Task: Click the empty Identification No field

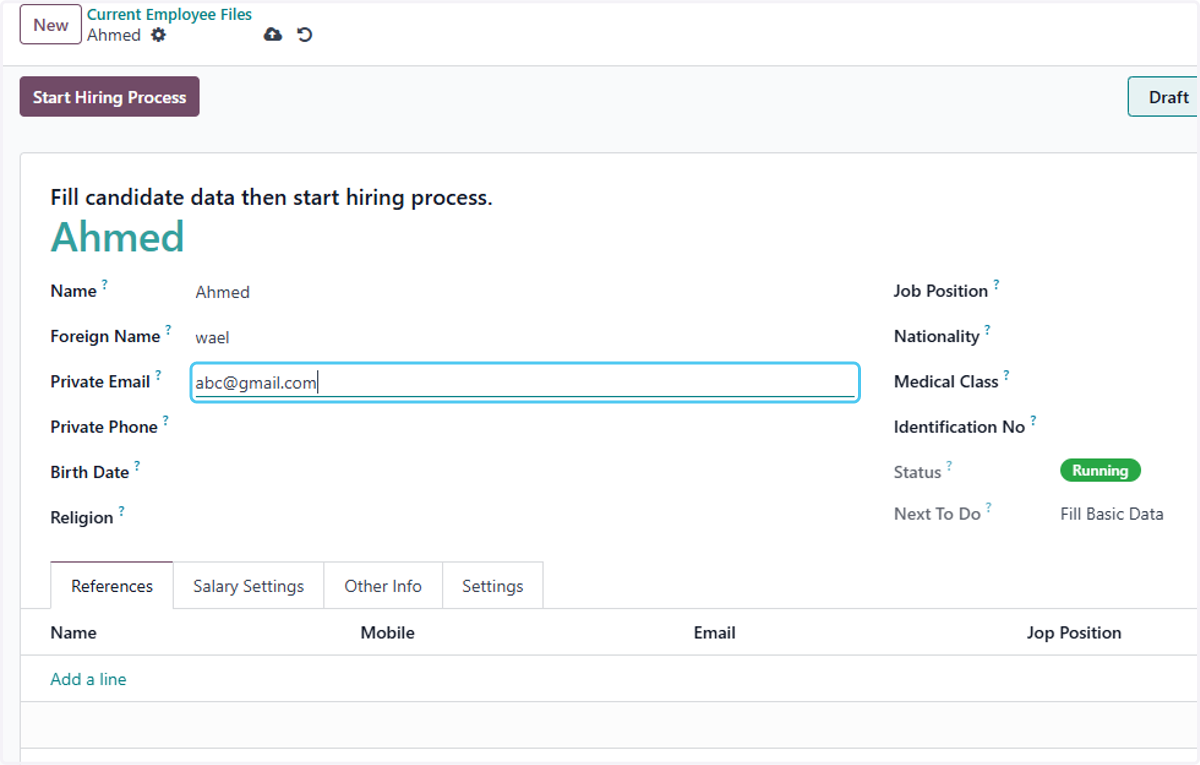Action: pyautogui.click(x=1130, y=427)
